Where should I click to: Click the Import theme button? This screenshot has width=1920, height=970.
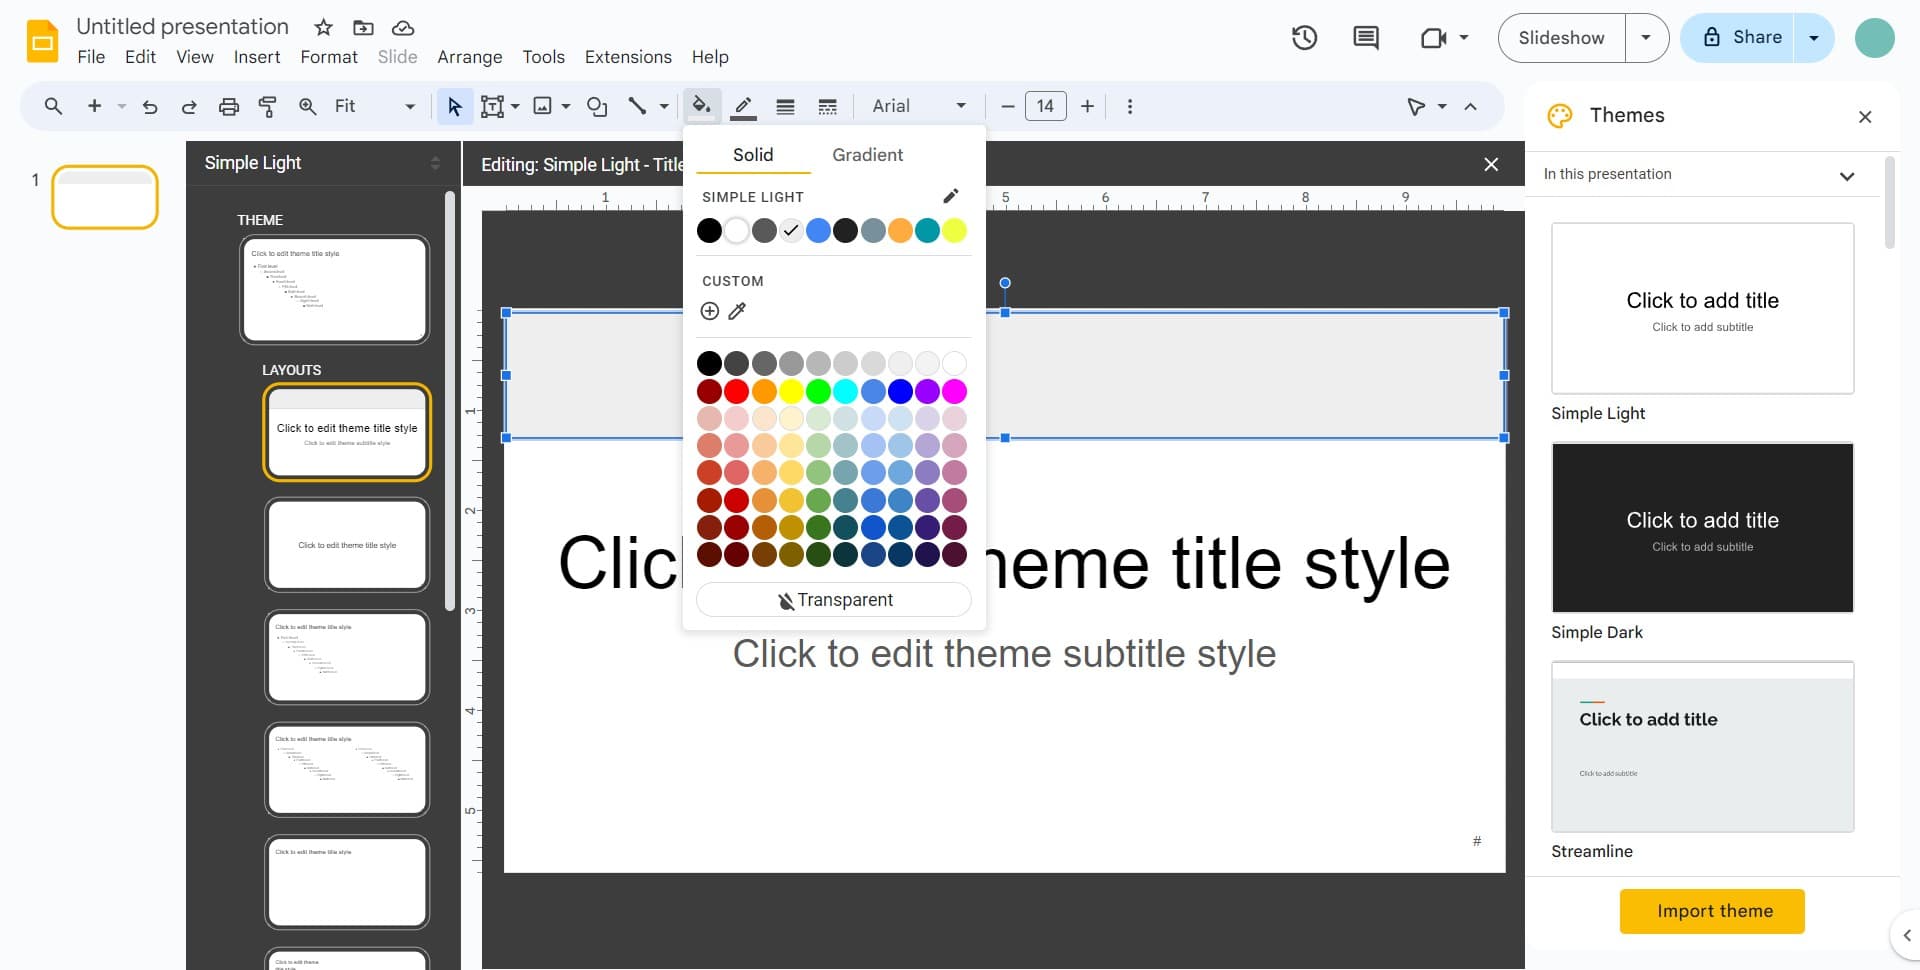1712,911
